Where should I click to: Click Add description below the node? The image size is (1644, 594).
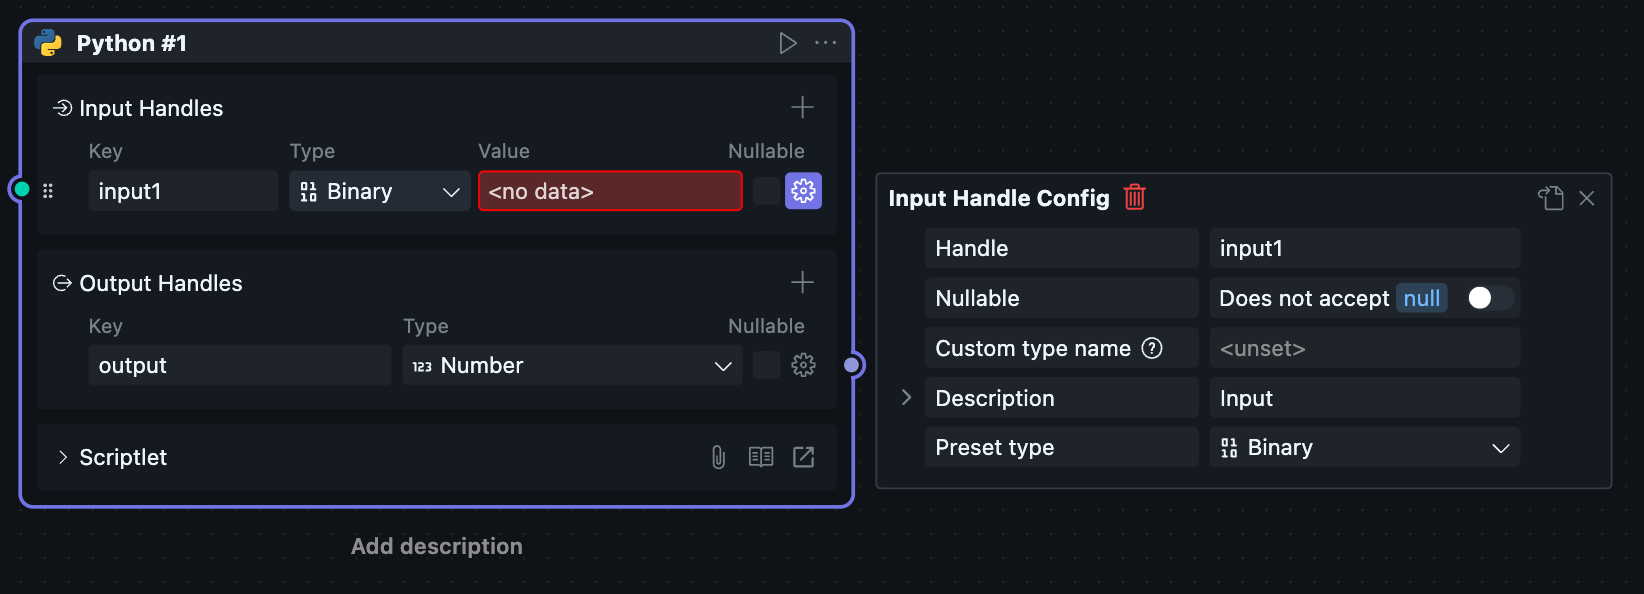tap(436, 546)
